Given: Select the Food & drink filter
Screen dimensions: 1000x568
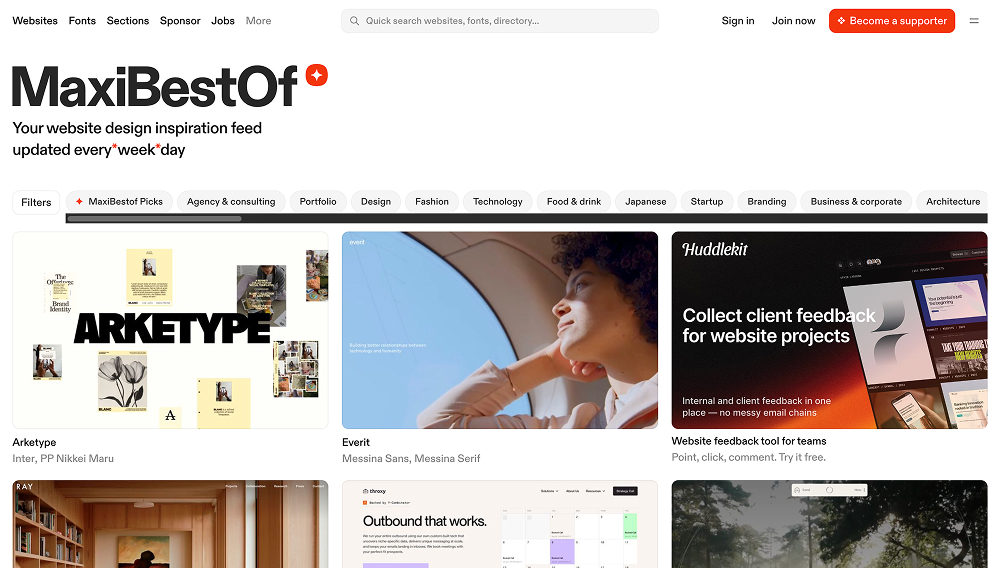Looking at the screenshot, I should point(574,201).
